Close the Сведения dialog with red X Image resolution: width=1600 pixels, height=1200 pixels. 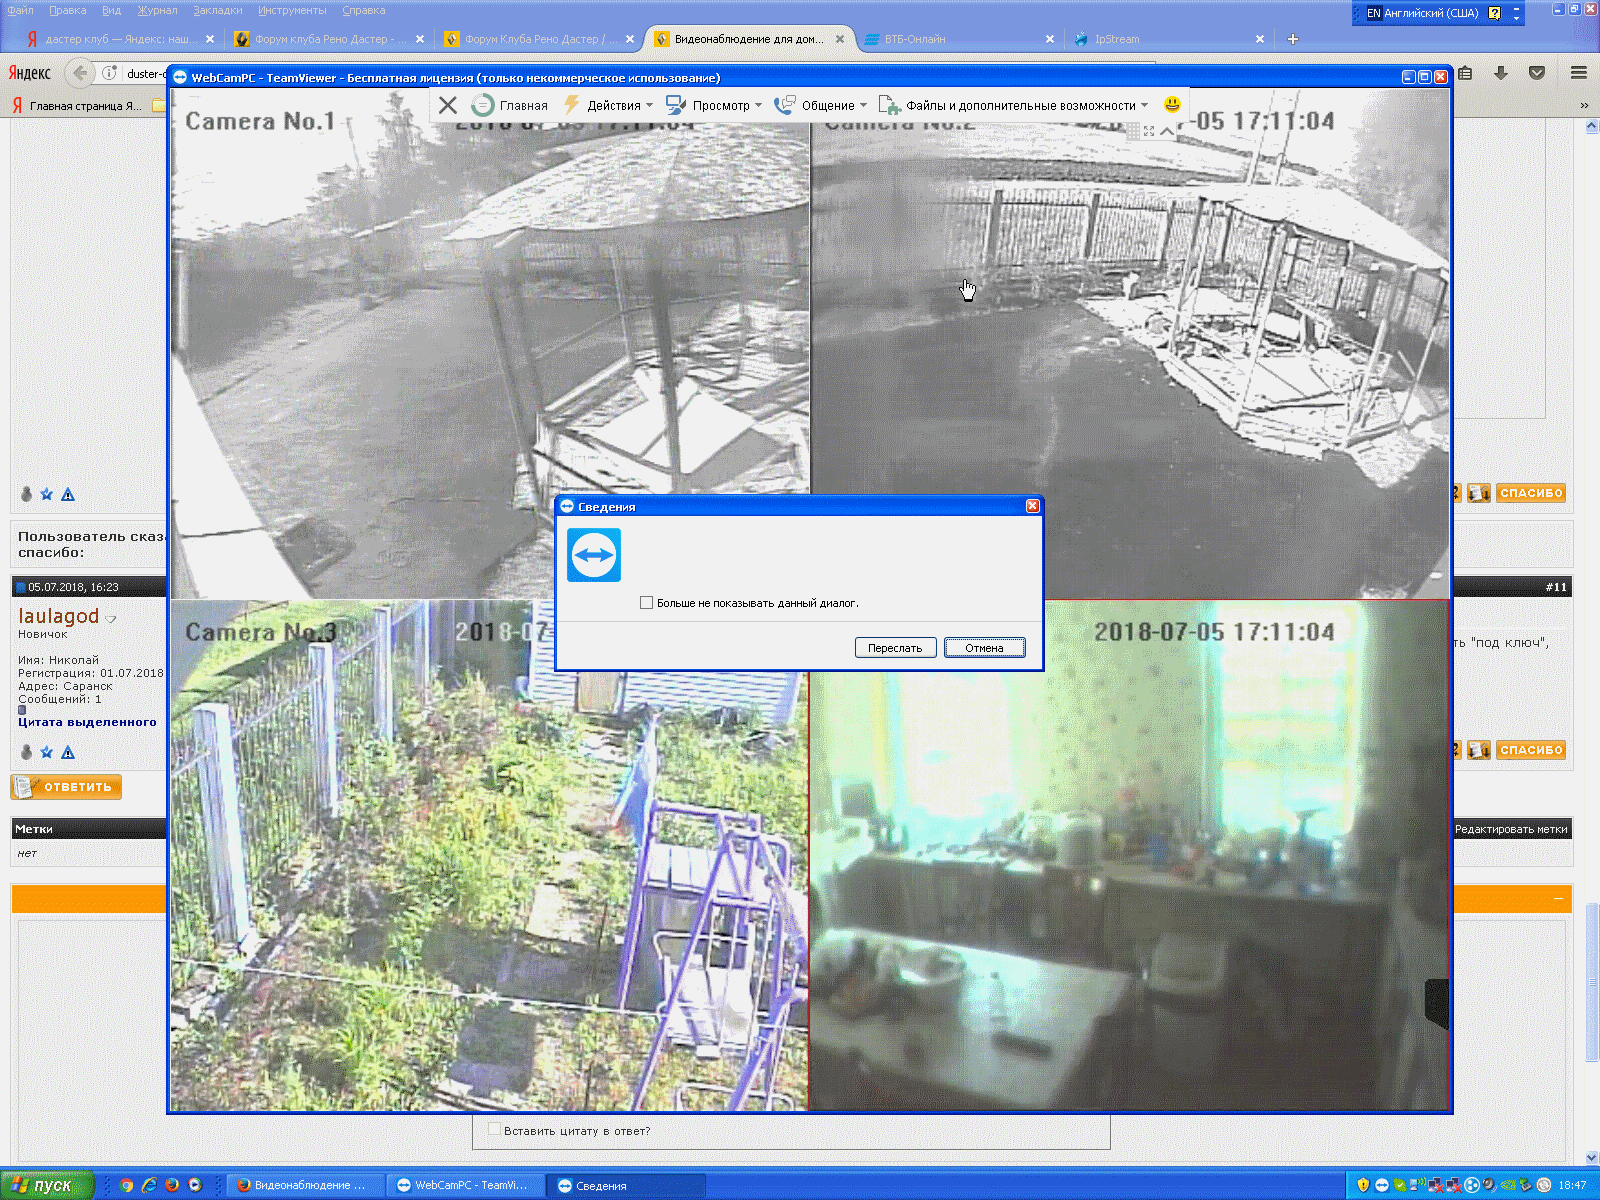click(x=1032, y=506)
